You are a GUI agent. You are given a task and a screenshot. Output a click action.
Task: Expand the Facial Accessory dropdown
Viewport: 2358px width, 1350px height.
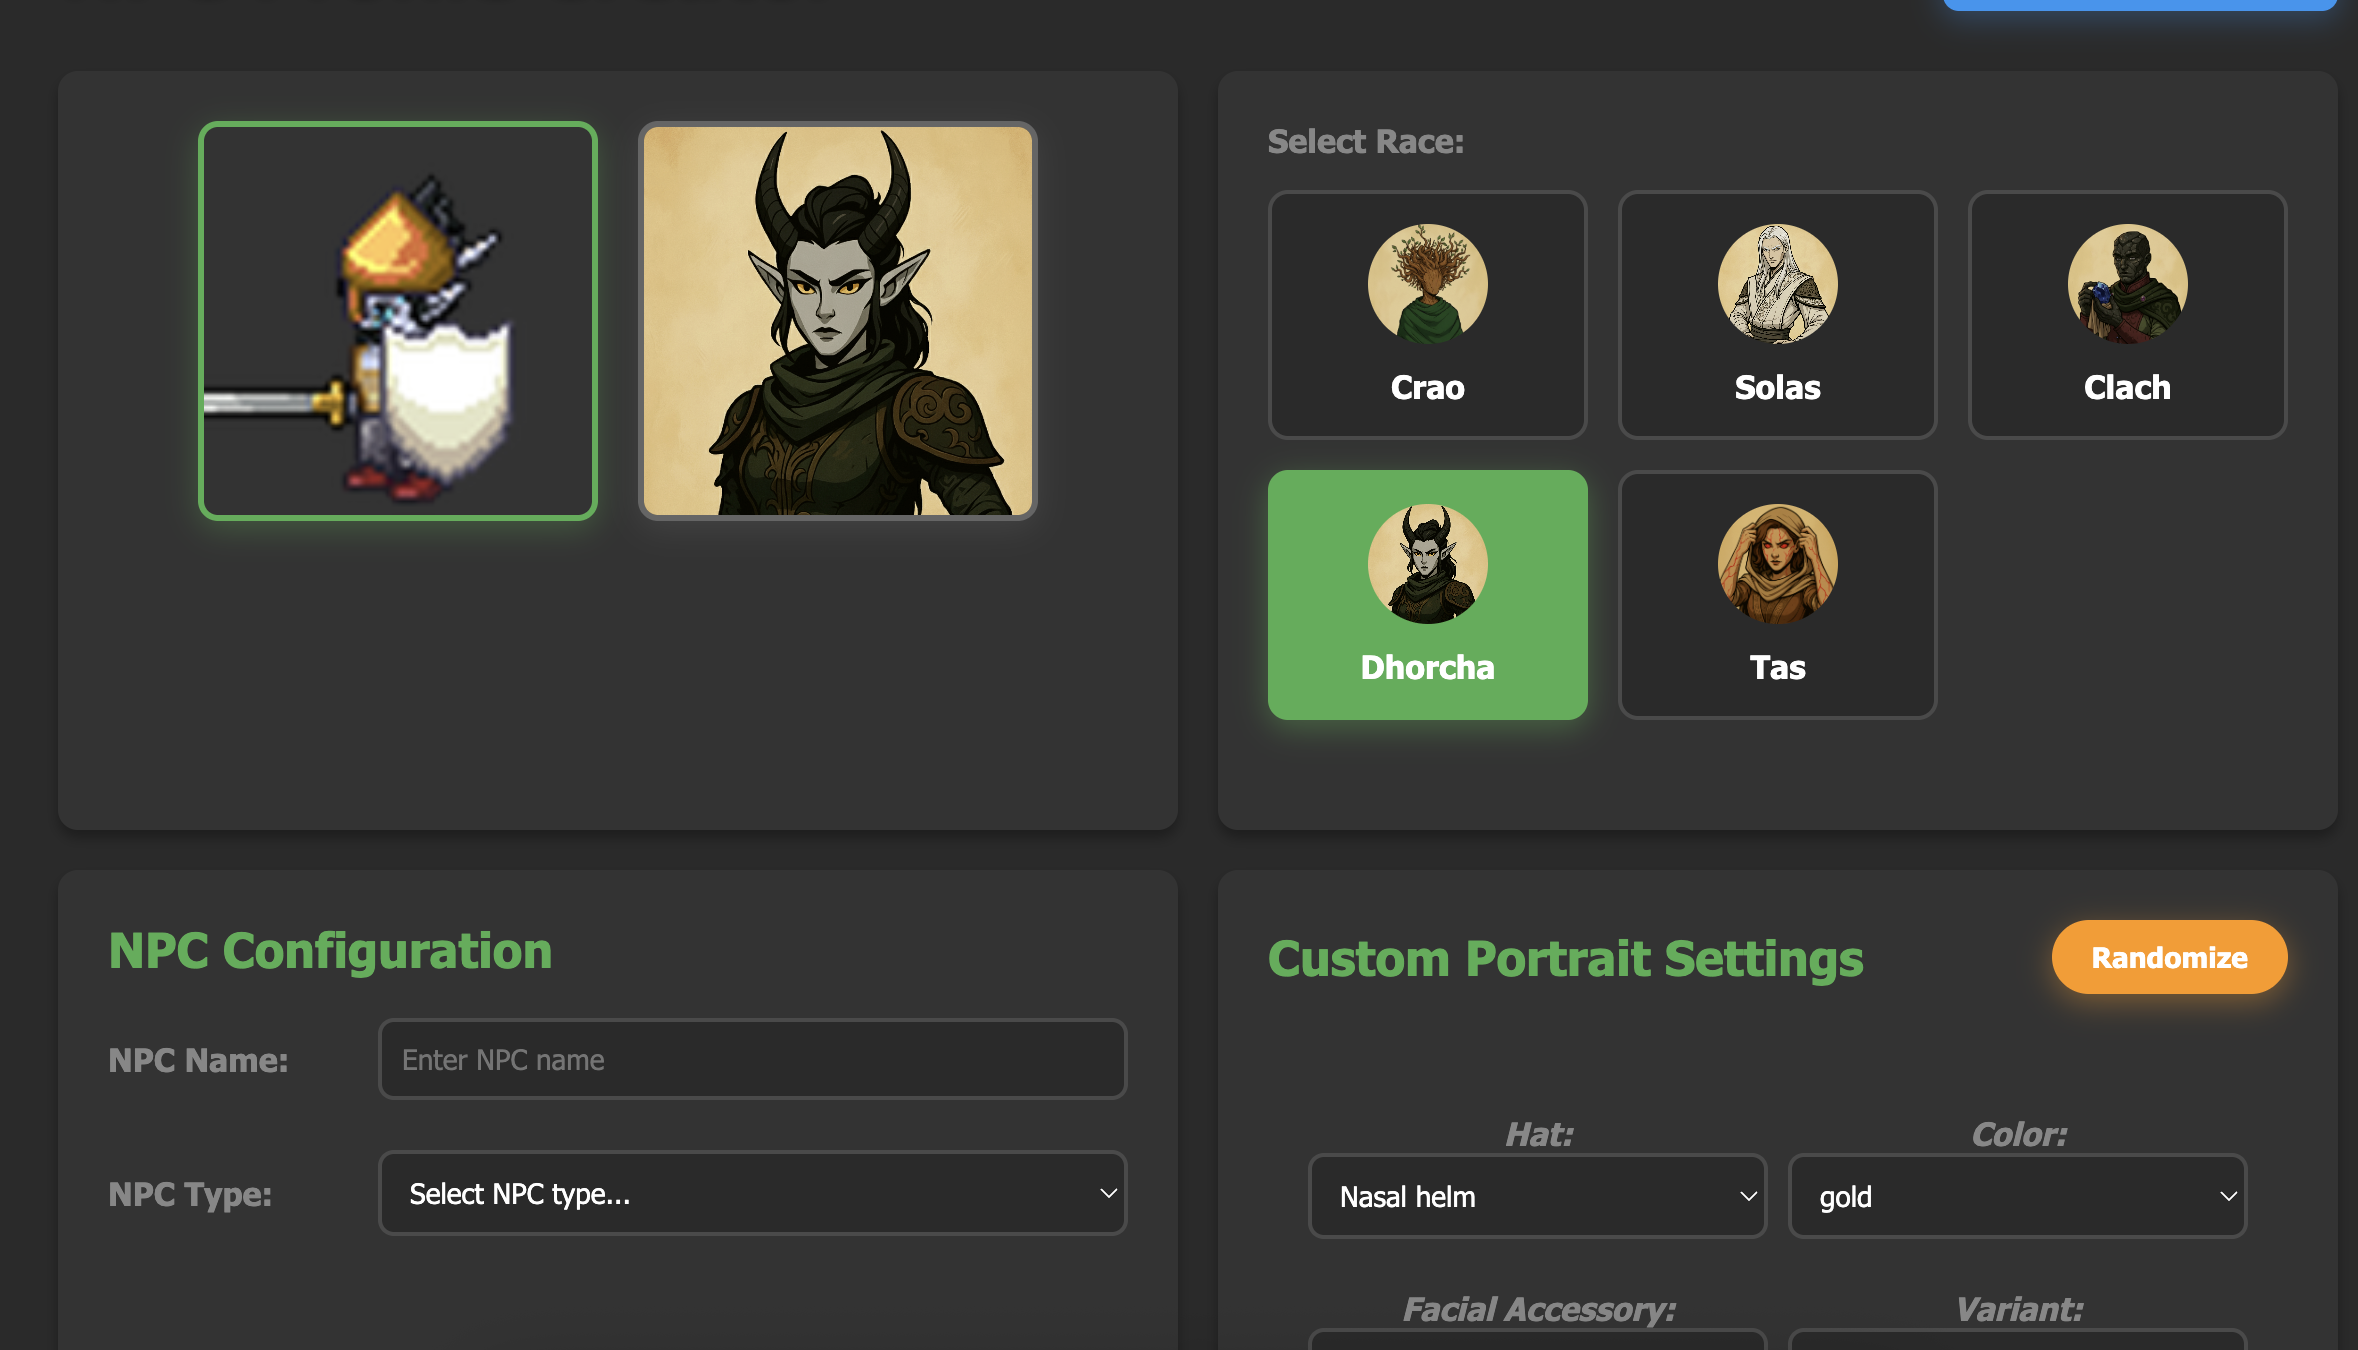(1537, 1345)
